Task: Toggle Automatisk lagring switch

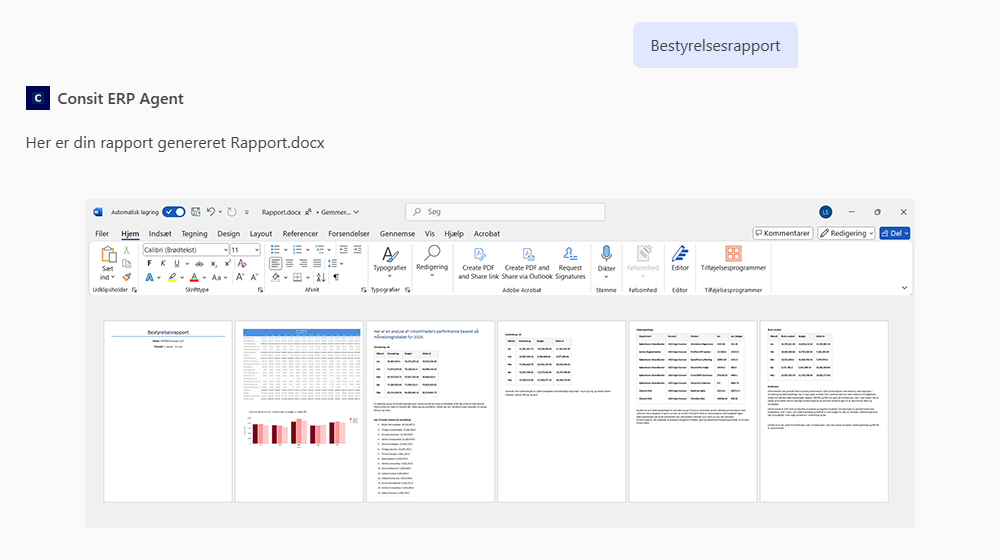Action: pyautogui.click(x=173, y=212)
